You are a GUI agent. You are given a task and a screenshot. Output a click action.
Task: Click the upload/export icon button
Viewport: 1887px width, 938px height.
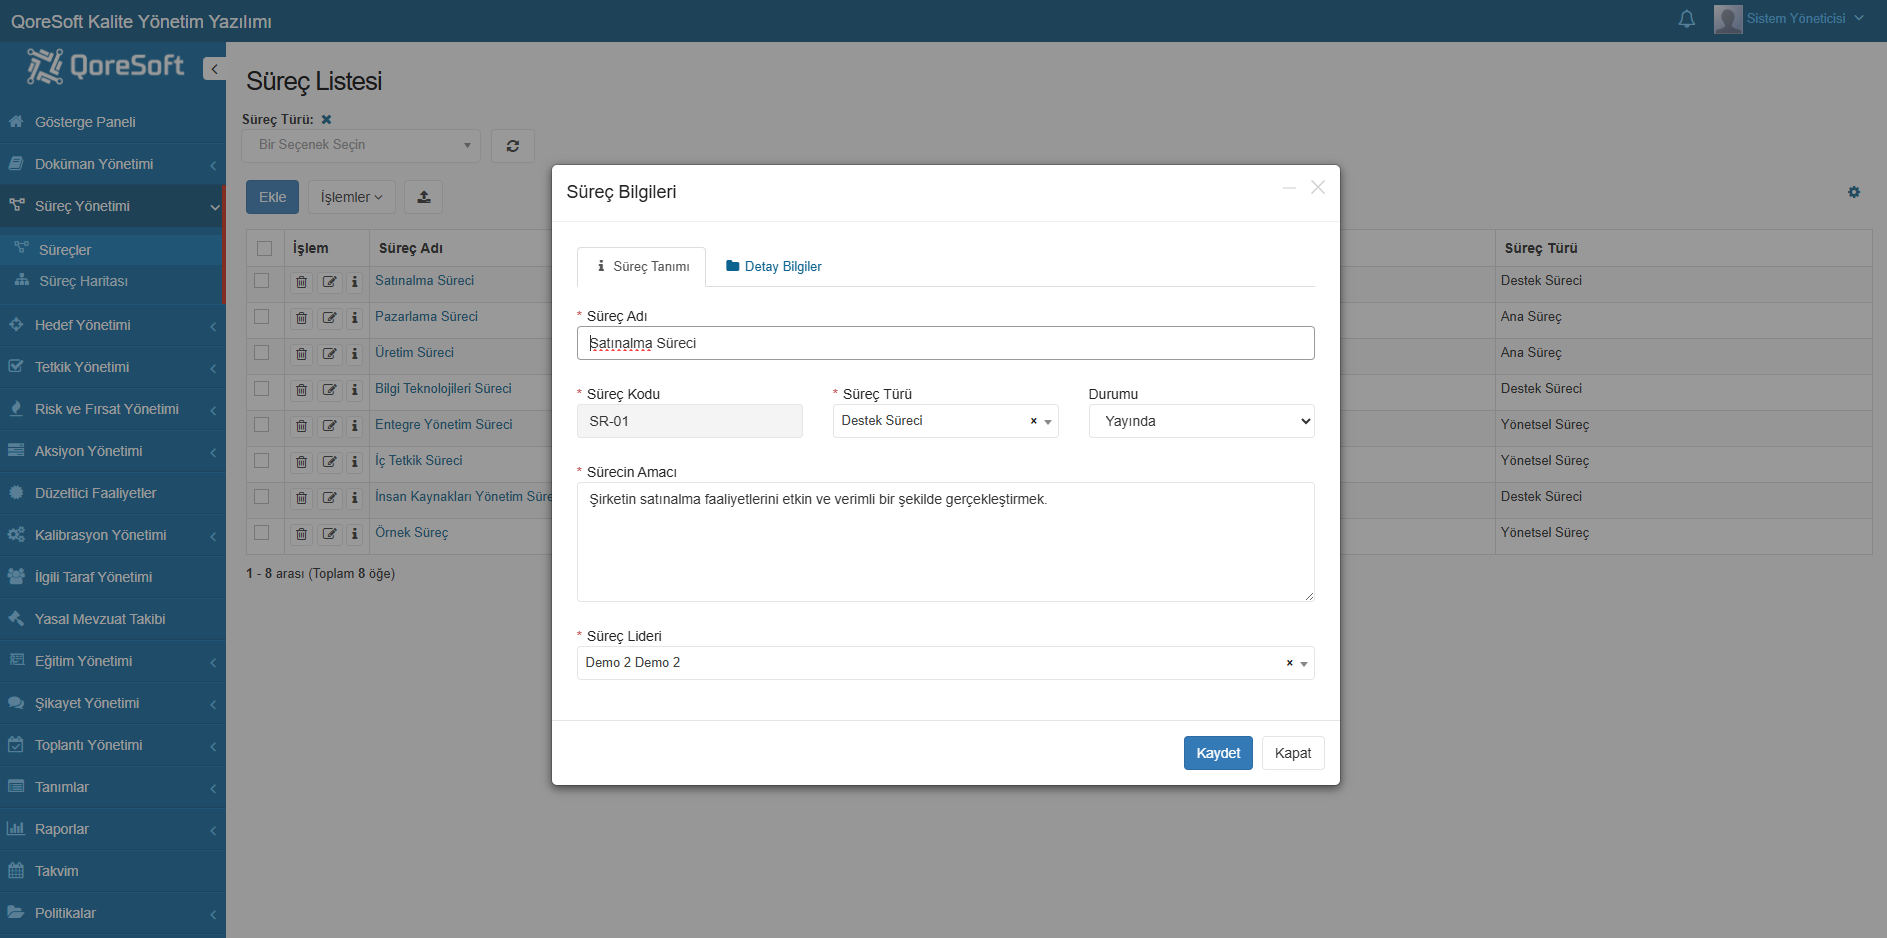pos(423,197)
